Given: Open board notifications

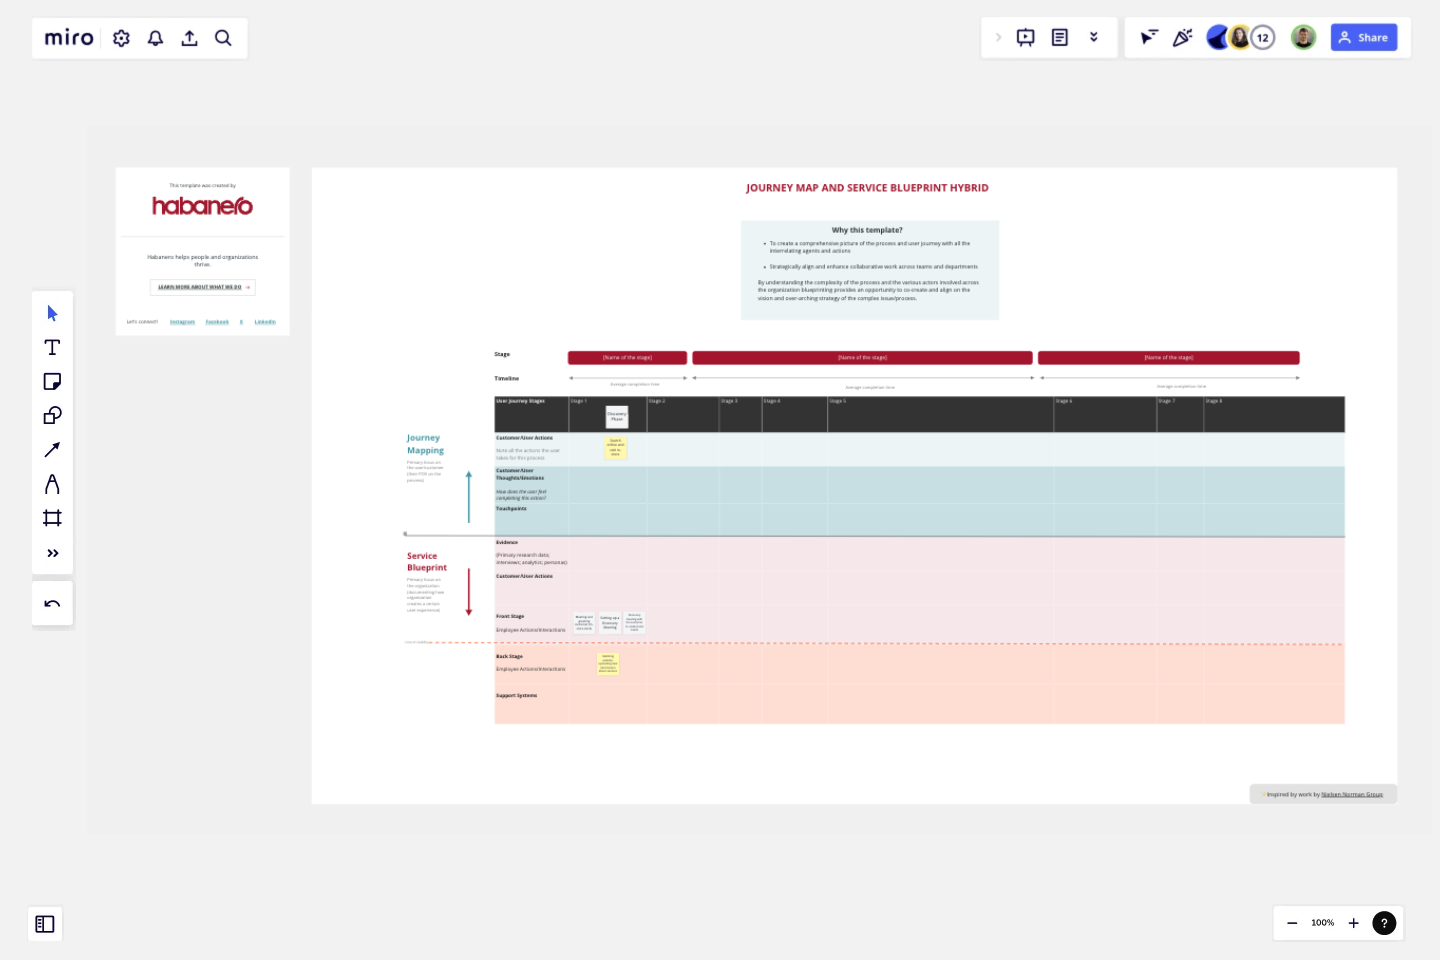Looking at the screenshot, I should tap(155, 37).
